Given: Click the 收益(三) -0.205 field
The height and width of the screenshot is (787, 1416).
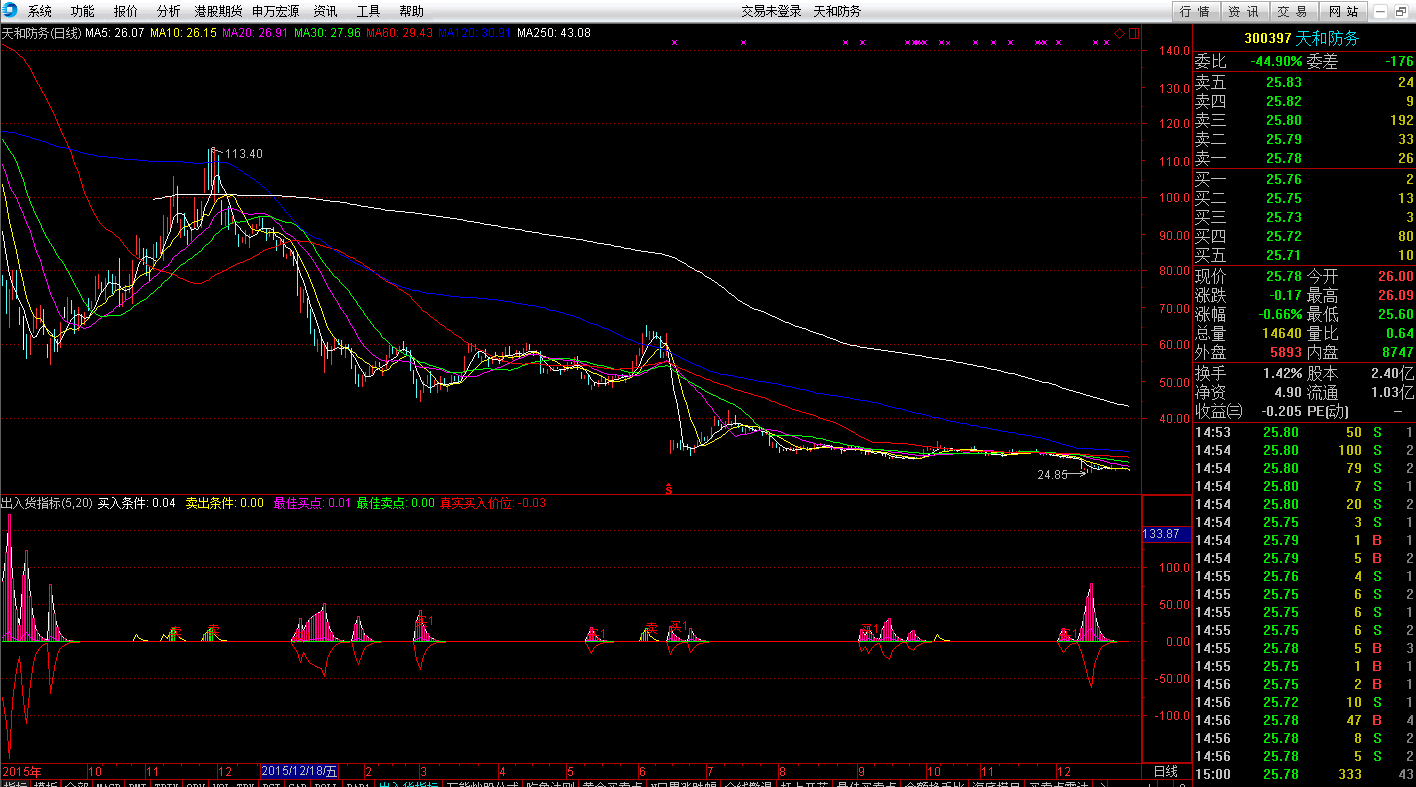Looking at the screenshot, I should (1249, 411).
